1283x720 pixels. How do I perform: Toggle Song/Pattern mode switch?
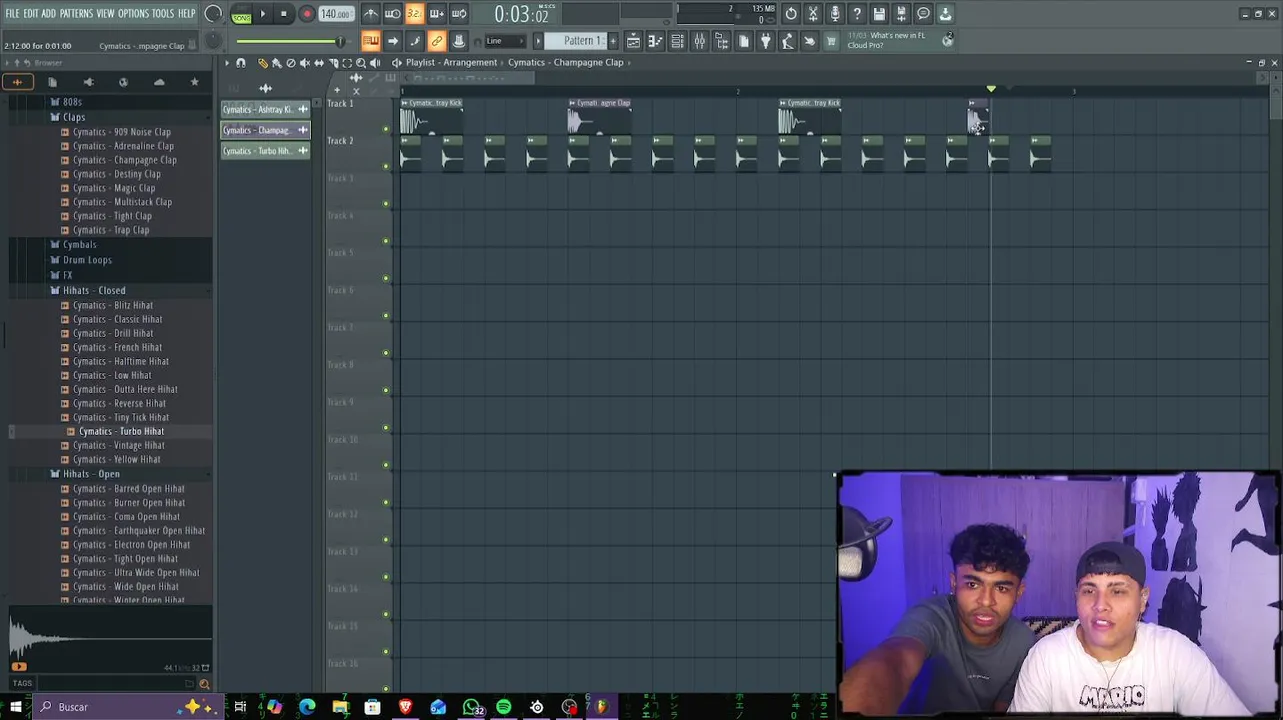[241, 14]
